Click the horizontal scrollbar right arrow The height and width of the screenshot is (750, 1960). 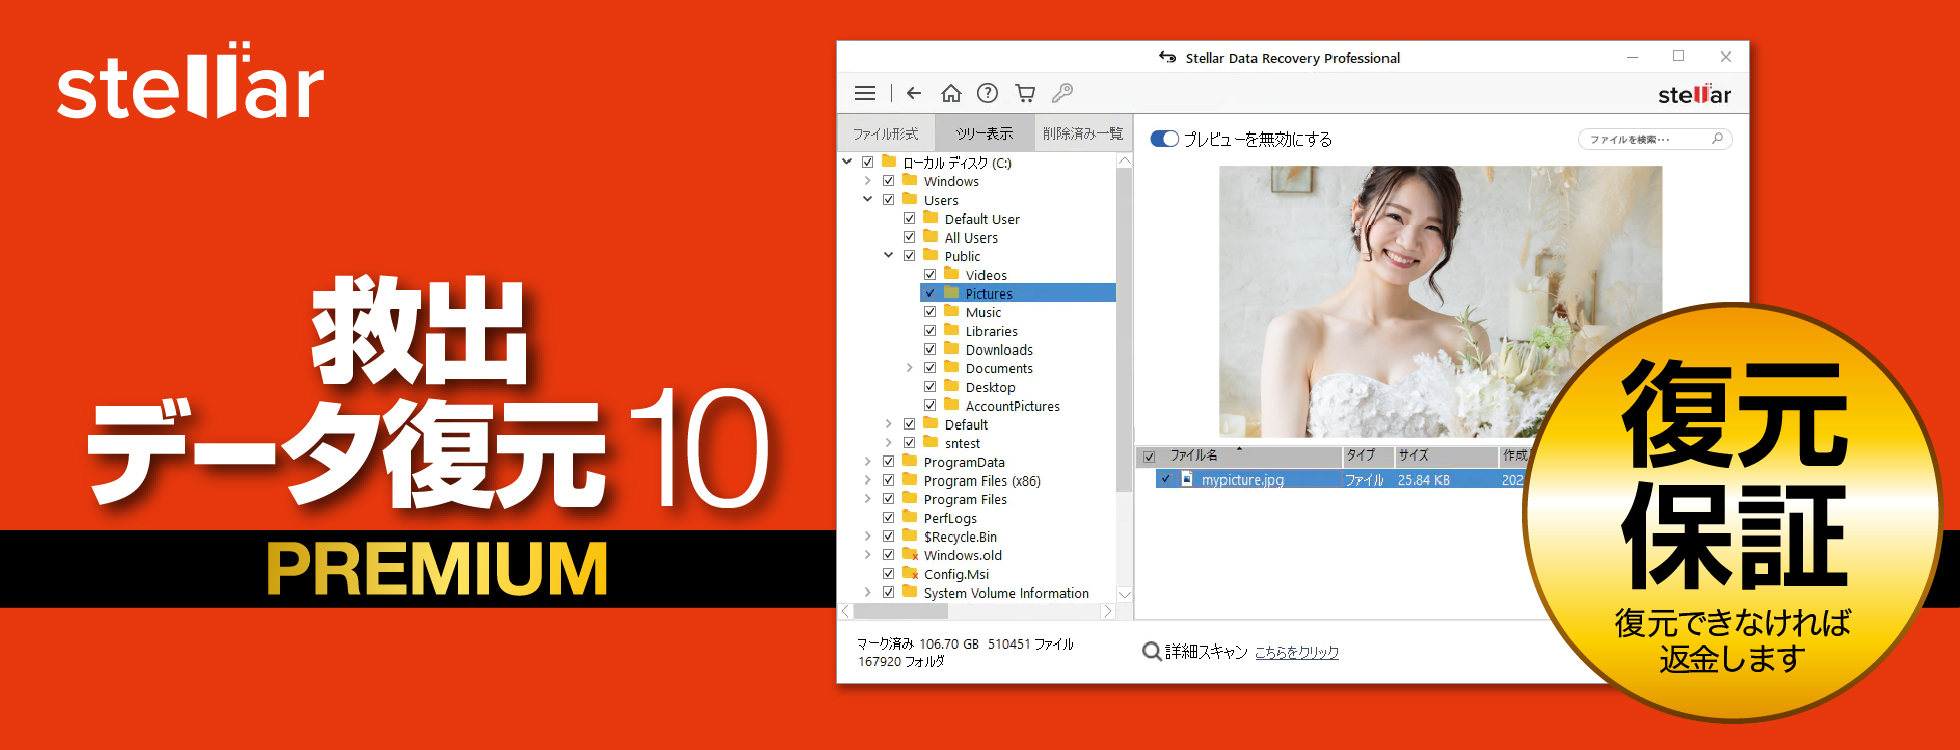(x=1107, y=611)
